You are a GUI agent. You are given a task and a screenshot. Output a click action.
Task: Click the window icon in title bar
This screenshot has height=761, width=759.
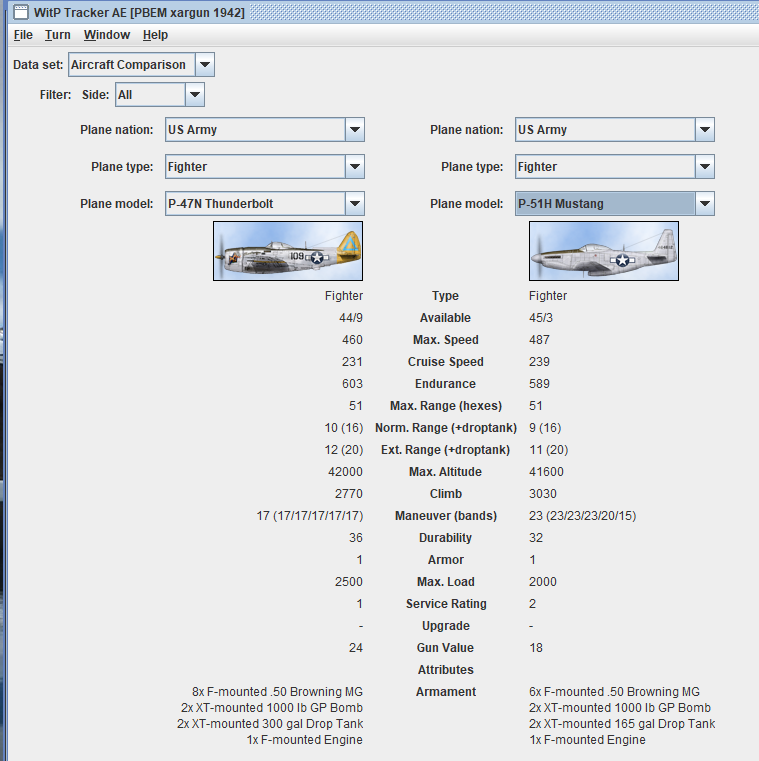[20, 12]
